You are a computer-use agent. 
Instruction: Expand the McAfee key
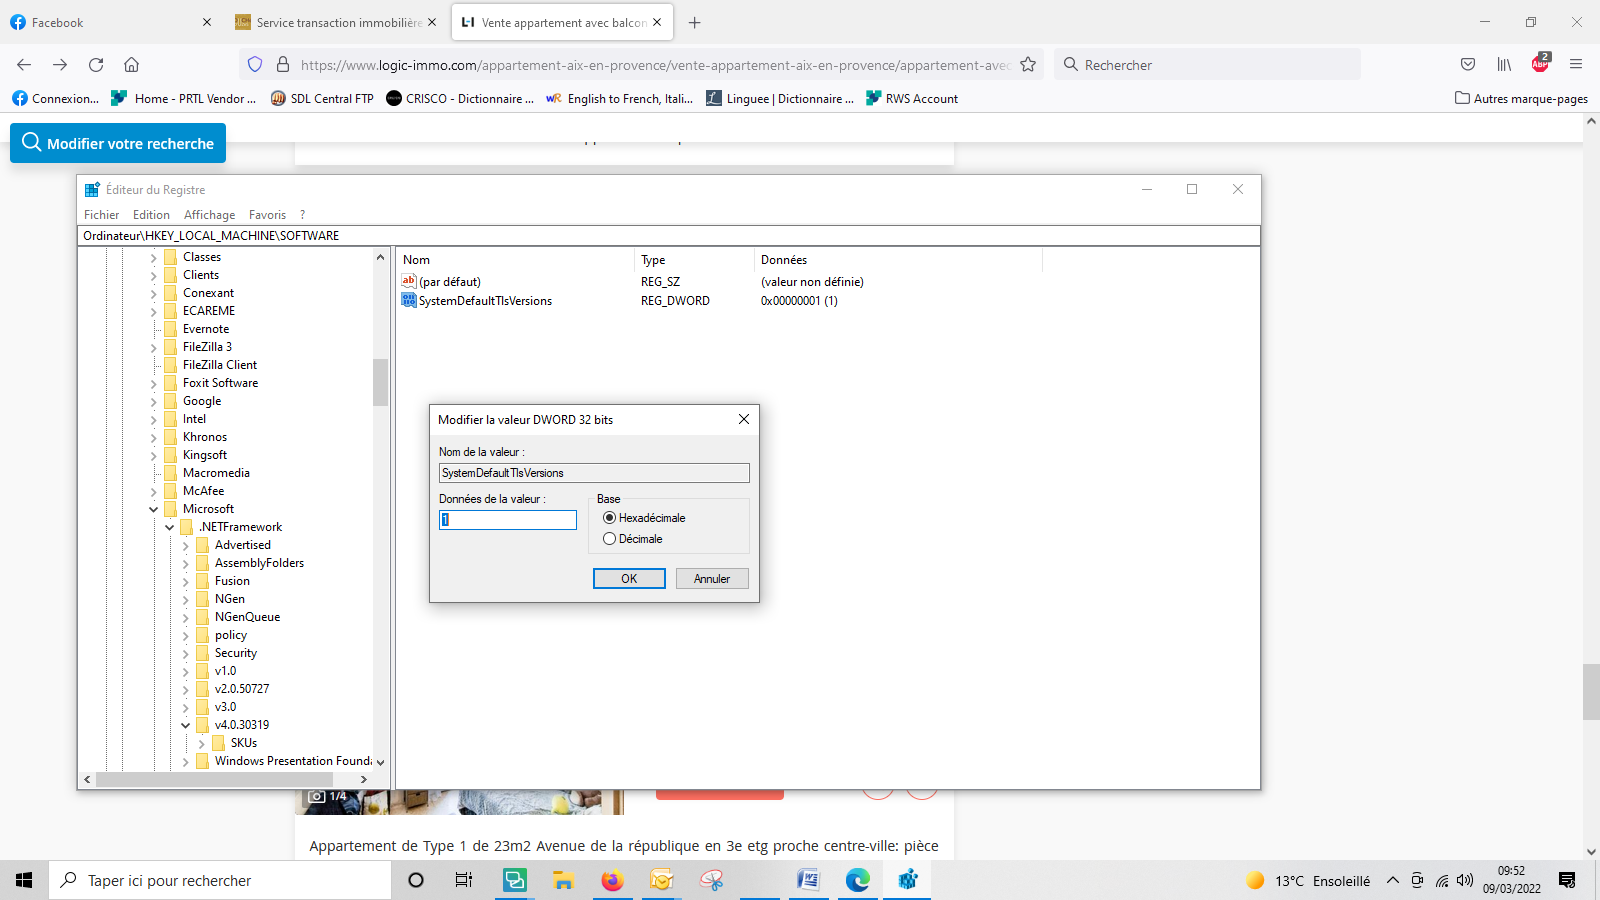click(154, 491)
